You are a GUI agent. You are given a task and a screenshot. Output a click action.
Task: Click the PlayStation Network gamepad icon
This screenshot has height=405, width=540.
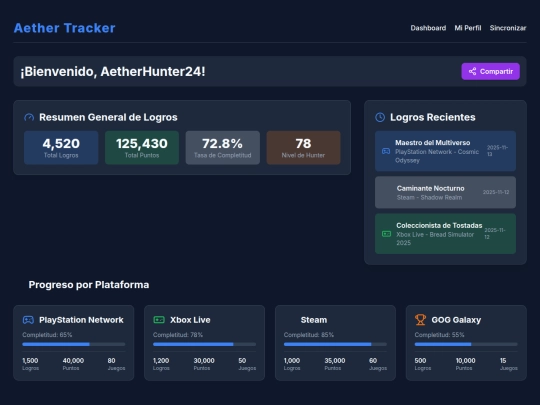pyautogui.click(x=28, y=320)
